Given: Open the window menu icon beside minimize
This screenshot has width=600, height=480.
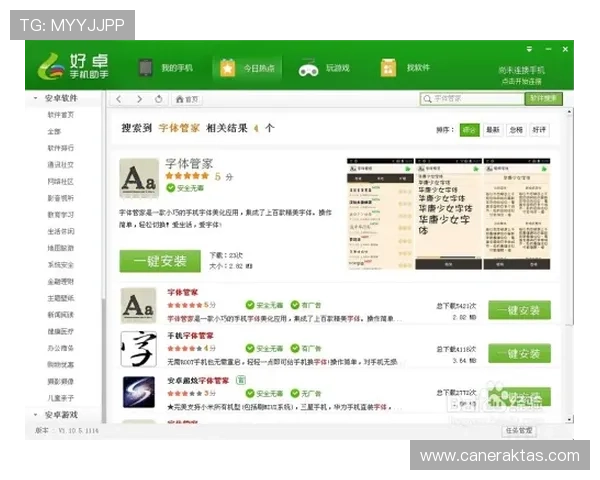Looking at the screenshot, I should point(529,49).
